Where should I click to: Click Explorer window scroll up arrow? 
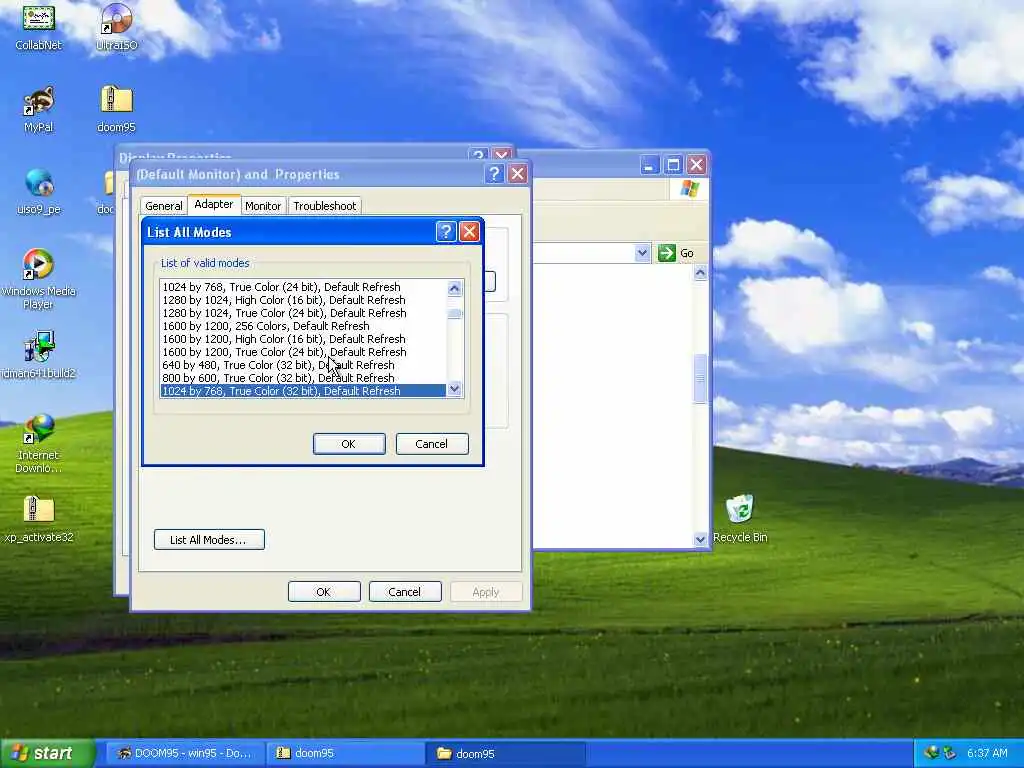point(700,272)
